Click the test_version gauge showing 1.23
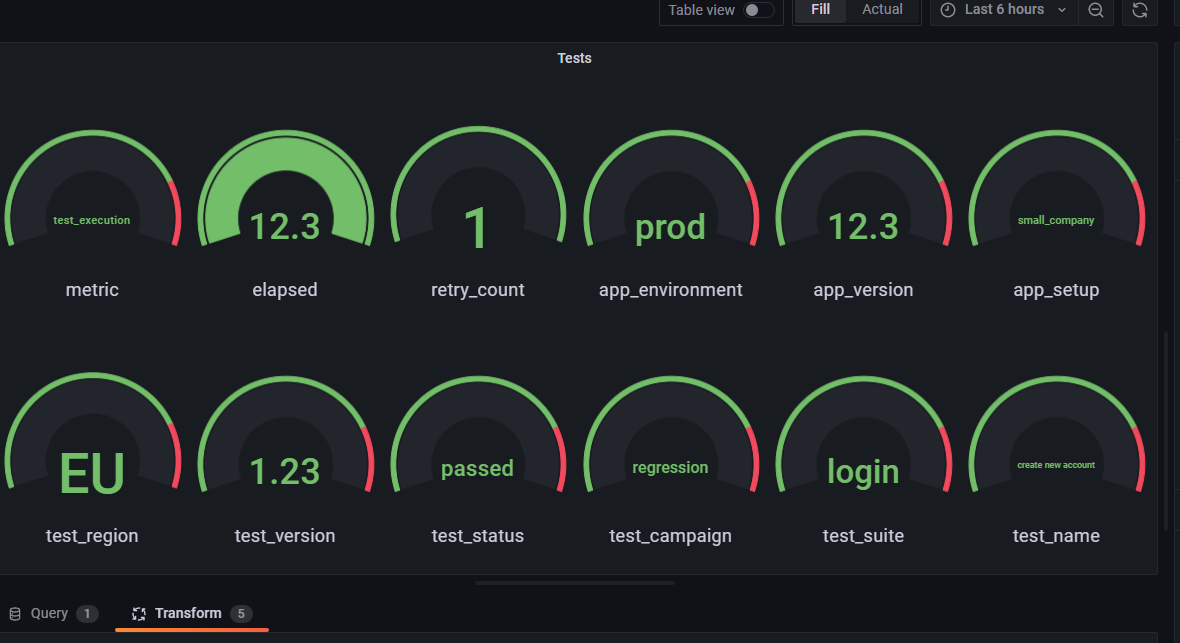 (285, 434)
